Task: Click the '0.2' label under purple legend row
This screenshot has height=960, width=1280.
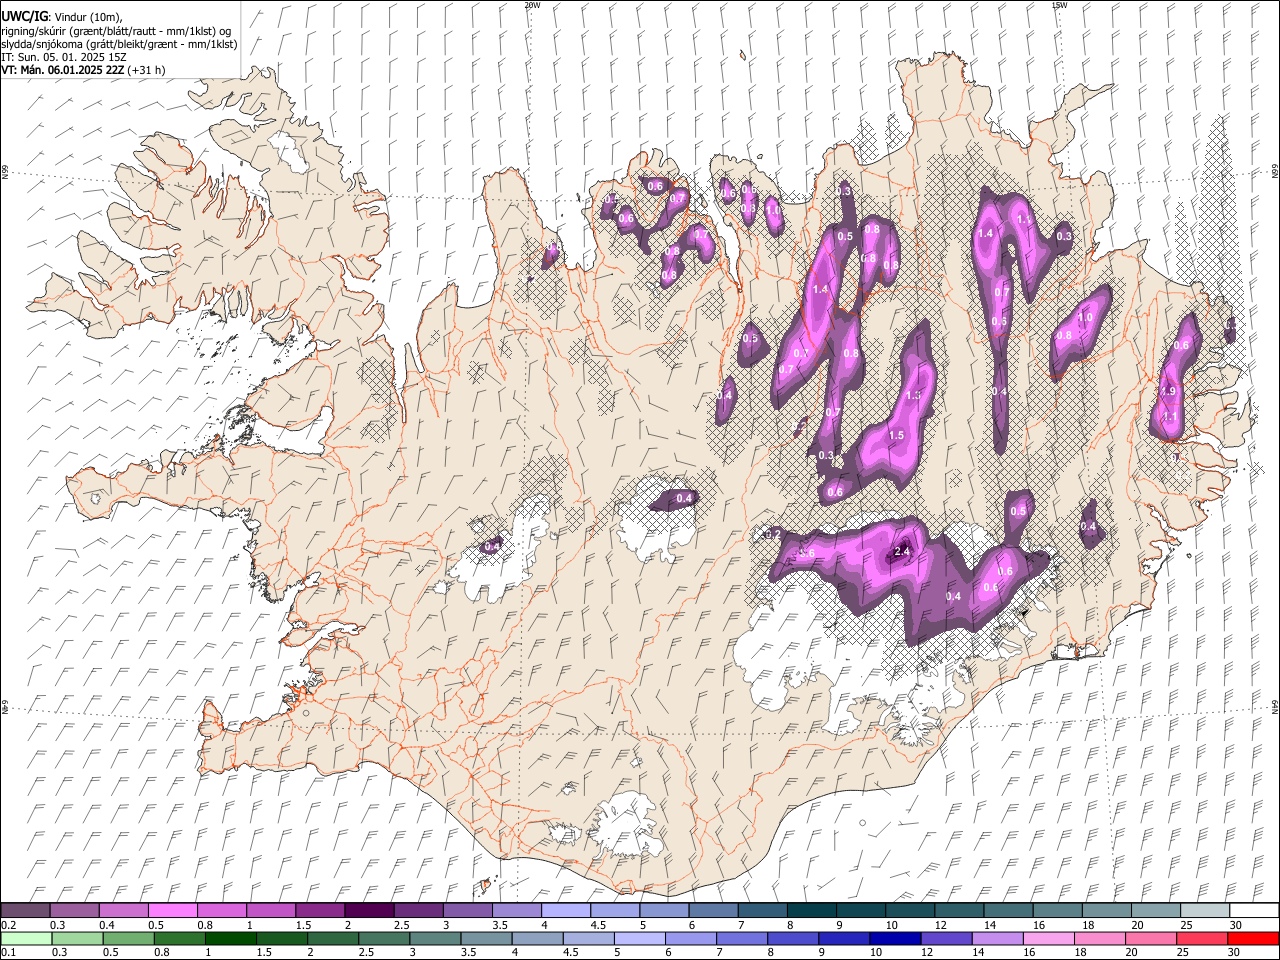Action: 7,925
